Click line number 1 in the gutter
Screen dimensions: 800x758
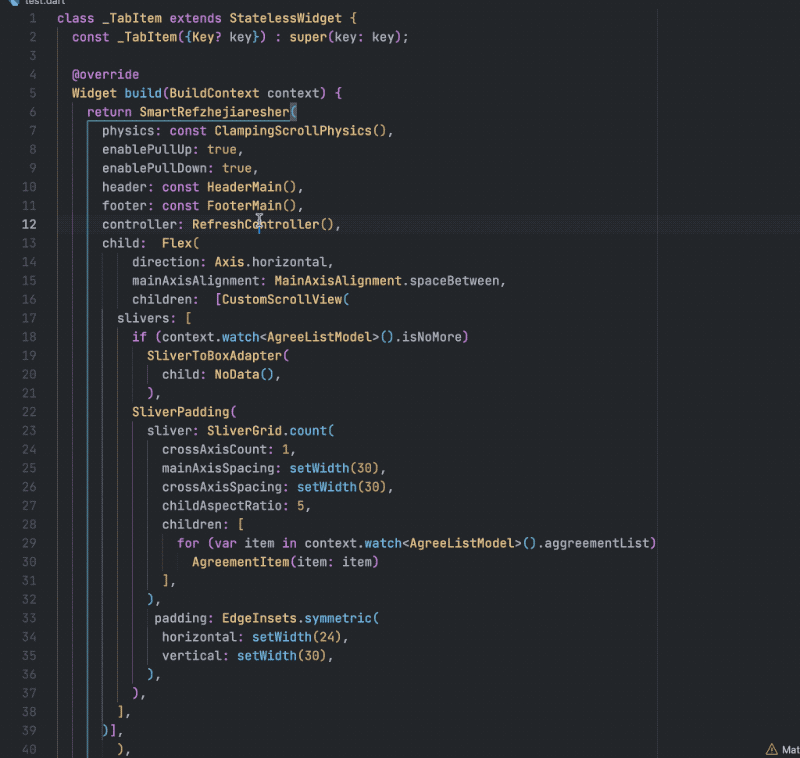(x=33, y=18)
